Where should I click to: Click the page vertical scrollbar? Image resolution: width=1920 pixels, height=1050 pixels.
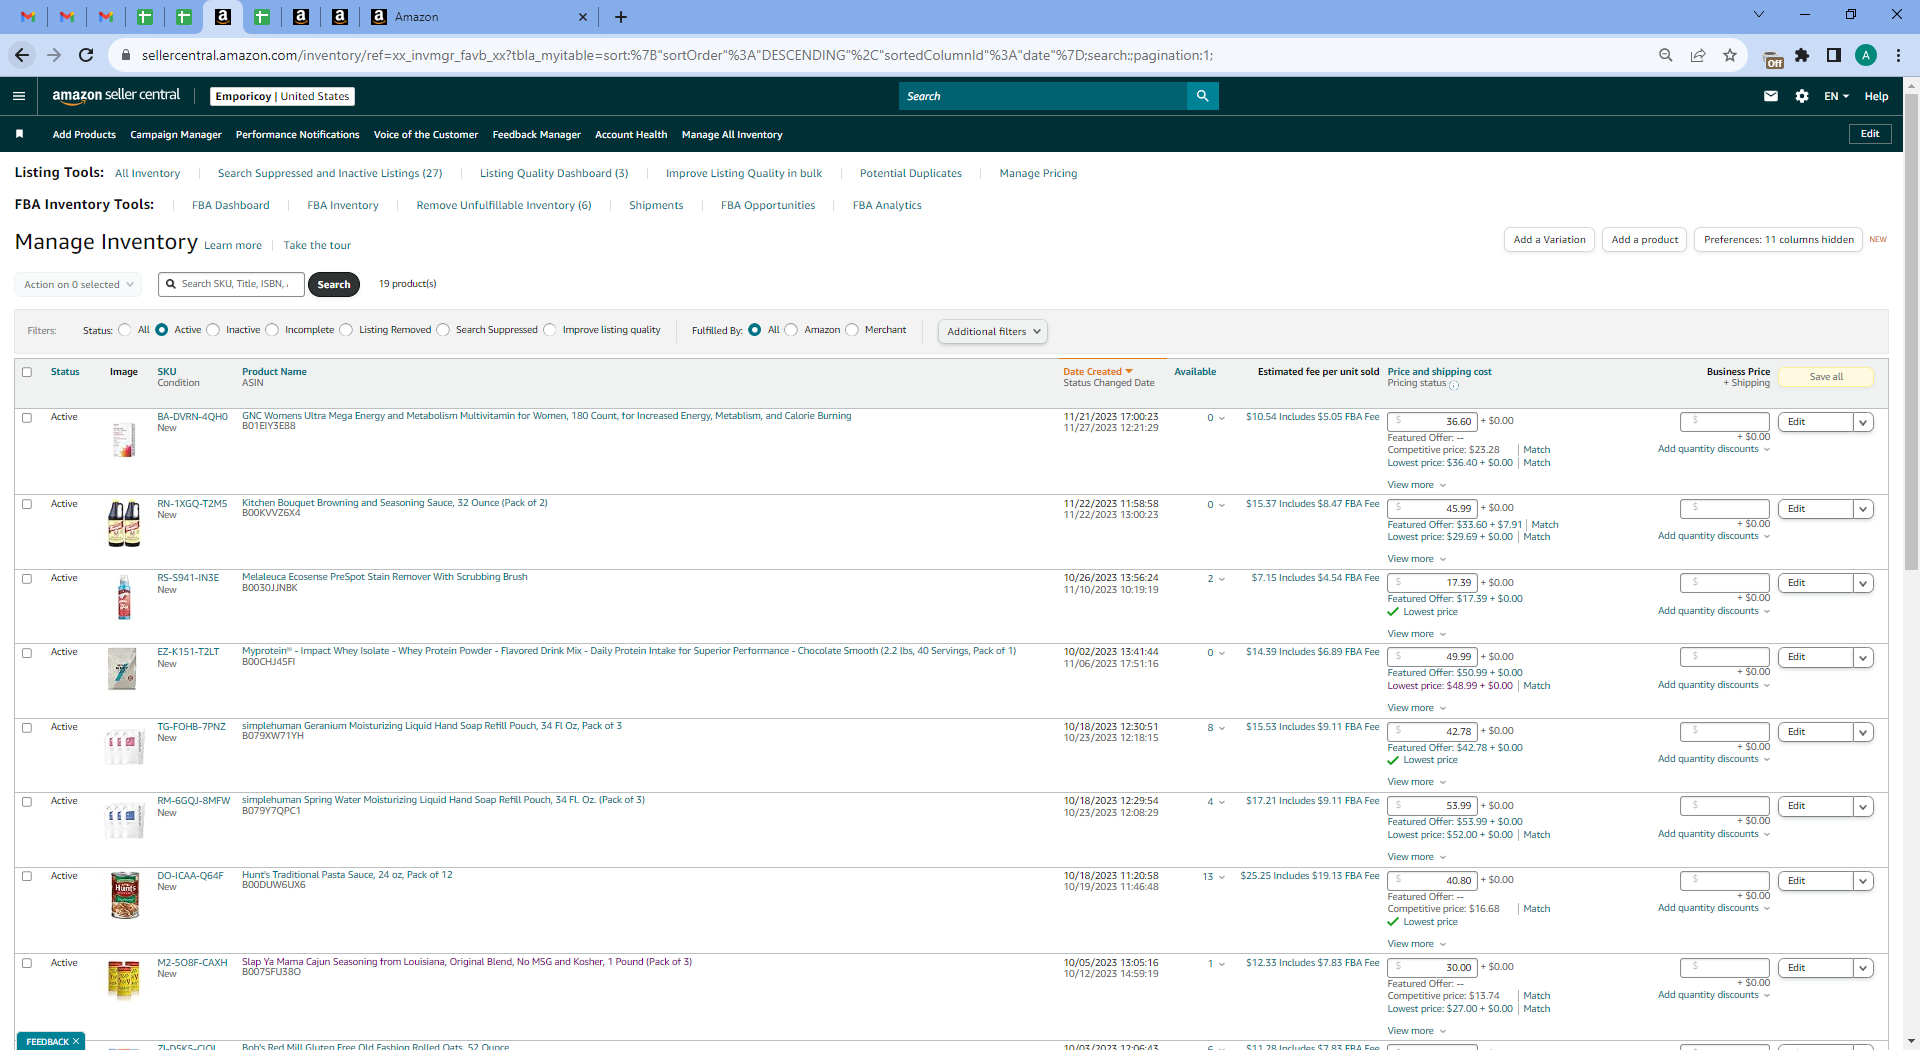click(1911, 330)
